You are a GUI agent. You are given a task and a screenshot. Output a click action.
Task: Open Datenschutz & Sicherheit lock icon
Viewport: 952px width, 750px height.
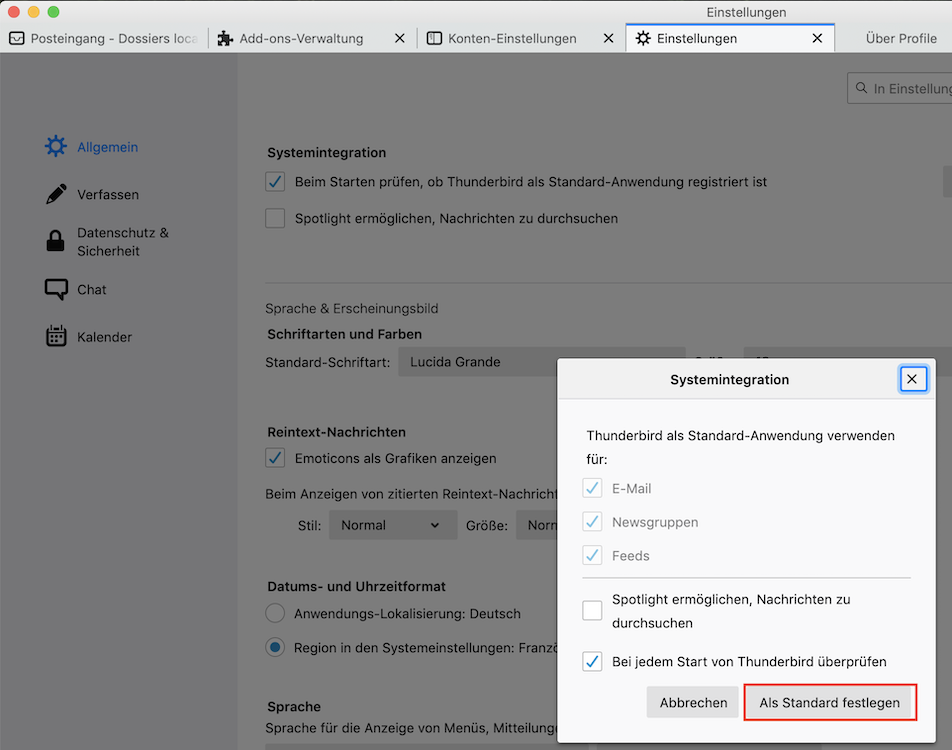55,241
